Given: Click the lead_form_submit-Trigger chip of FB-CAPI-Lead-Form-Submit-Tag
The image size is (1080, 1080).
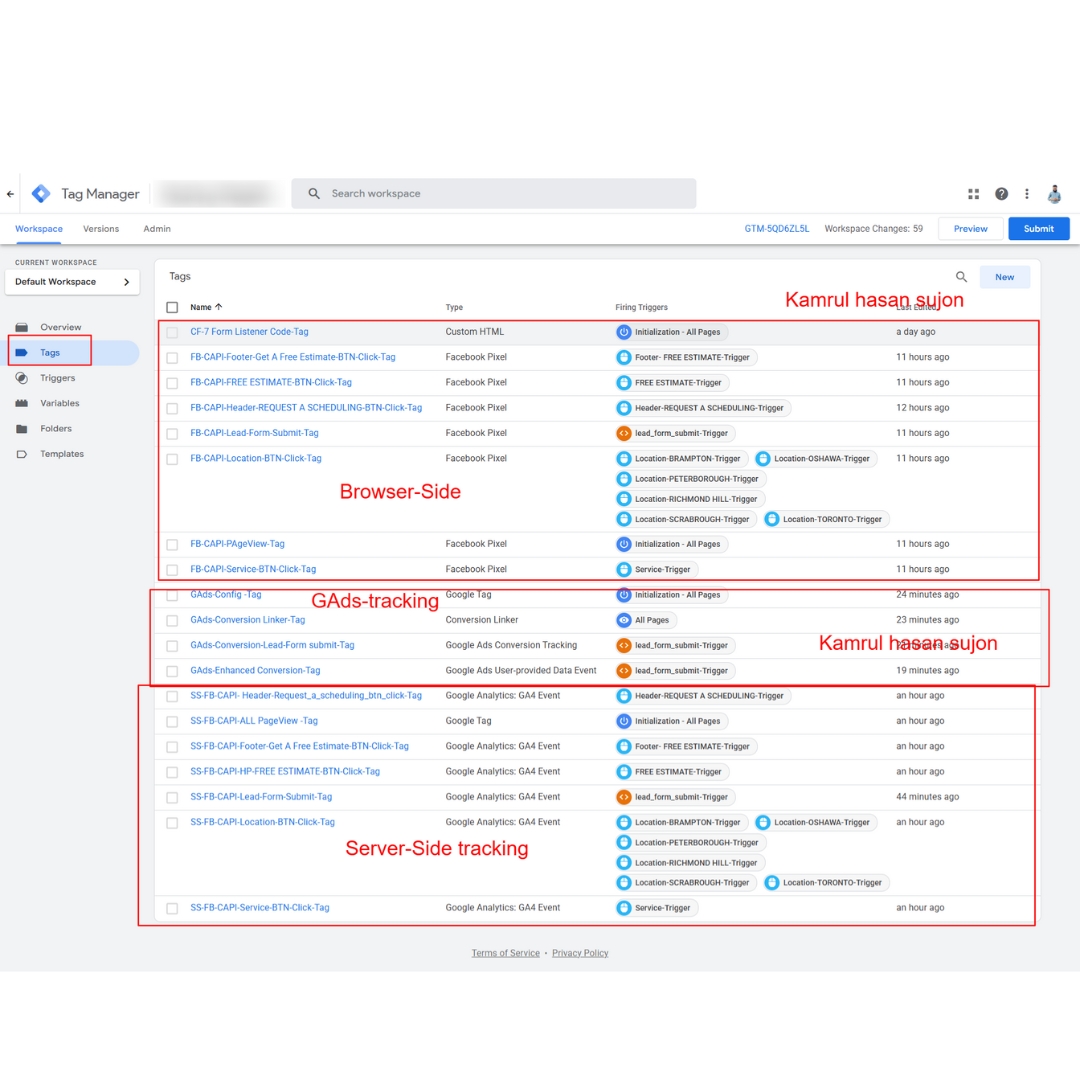Looking at the screenshot, I should pyautogui.click(x=675, y=433).
